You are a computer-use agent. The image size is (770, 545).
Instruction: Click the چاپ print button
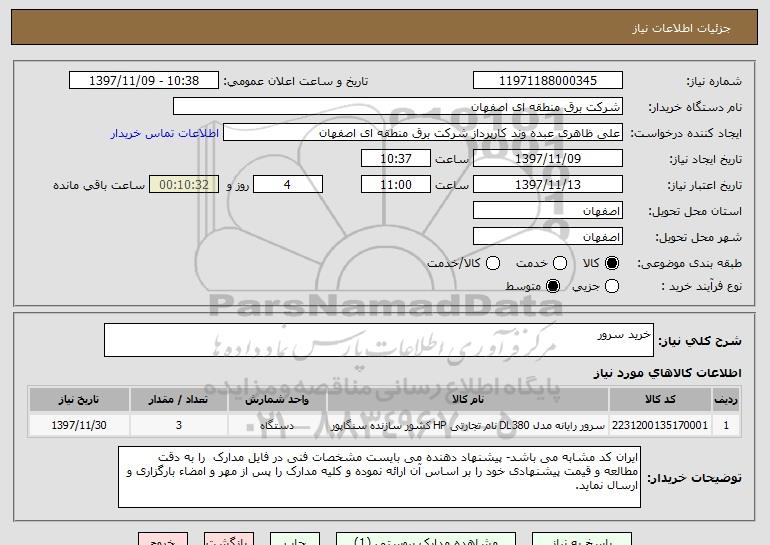(295, 539)
